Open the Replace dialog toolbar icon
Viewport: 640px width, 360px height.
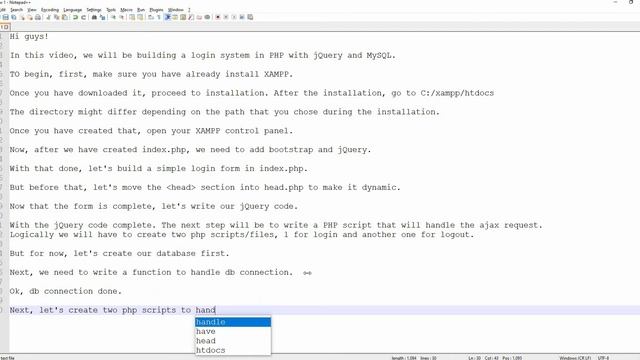[x=102, y=17]
